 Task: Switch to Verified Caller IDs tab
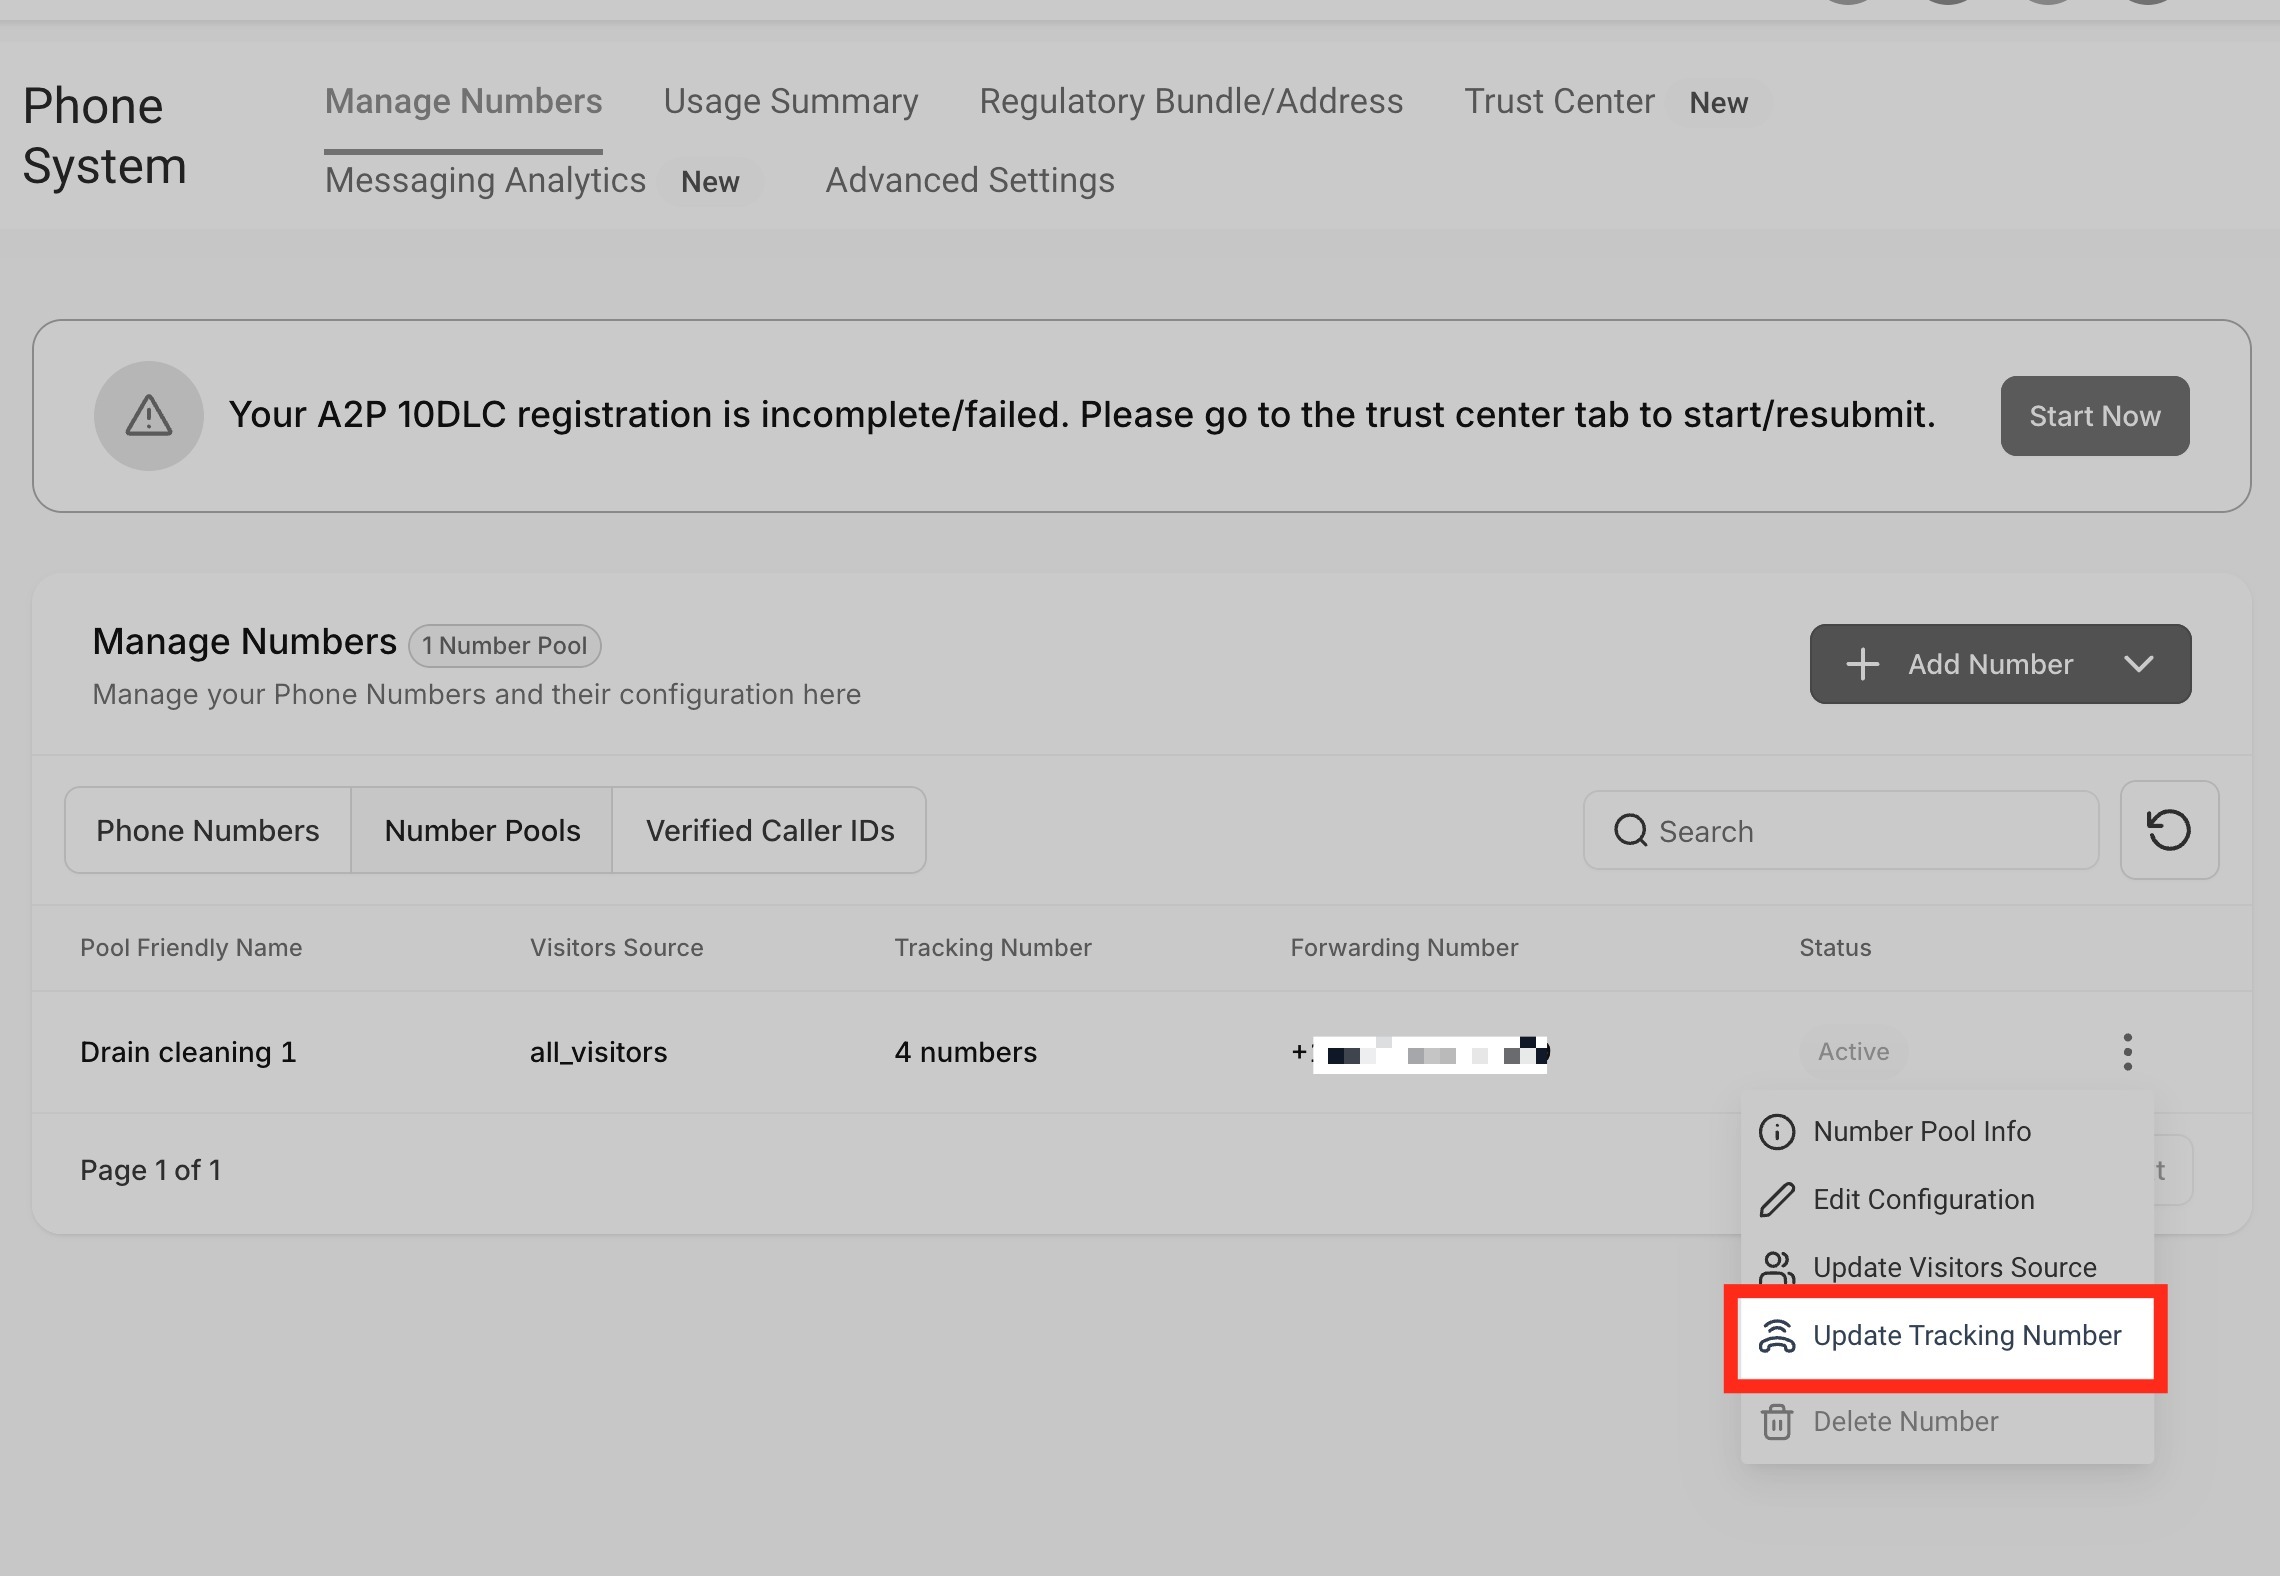769,830
